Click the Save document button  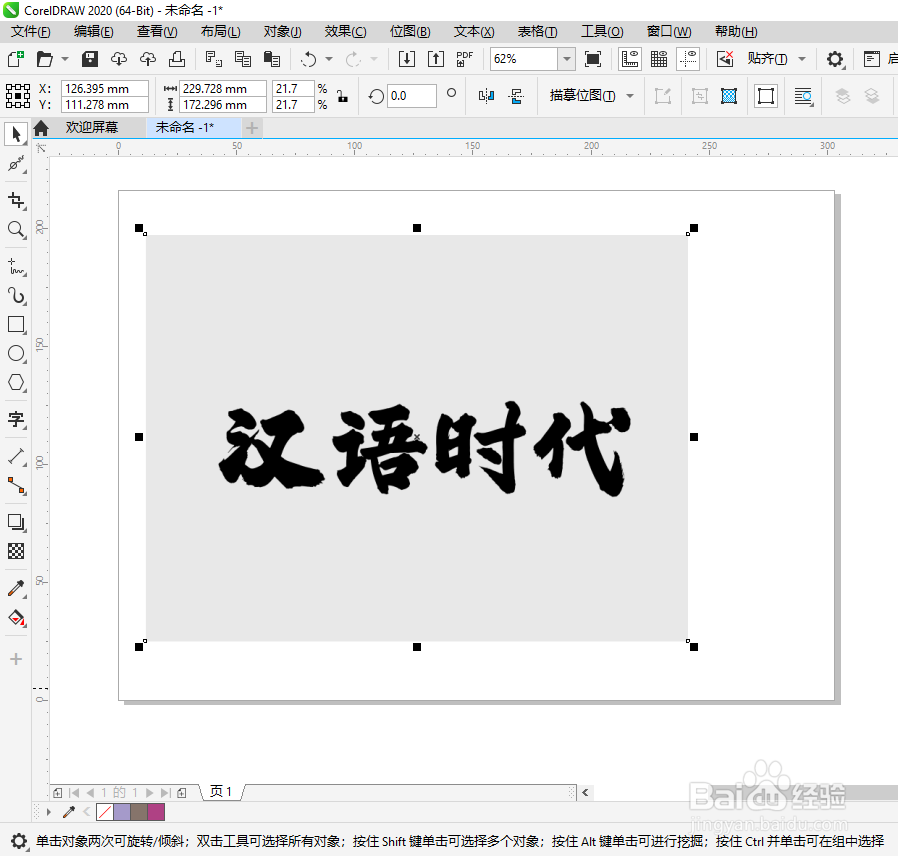pyautogui.click(x=89, y=59)
